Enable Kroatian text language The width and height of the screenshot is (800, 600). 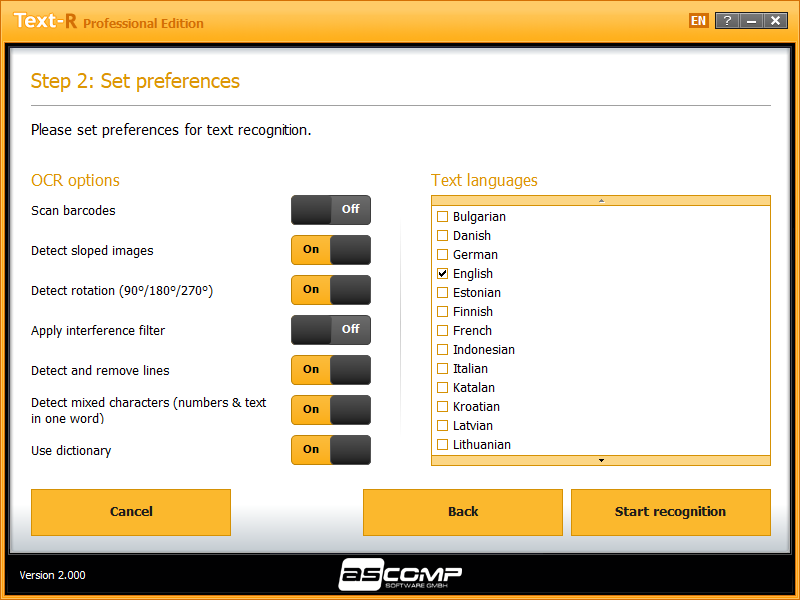point(442,406)
